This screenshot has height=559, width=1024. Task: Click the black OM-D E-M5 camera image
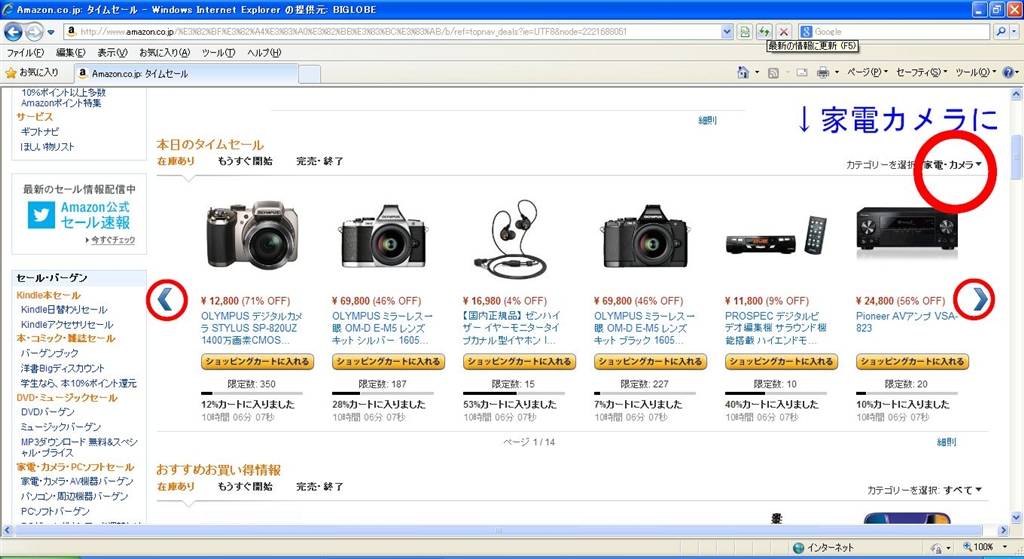[645, 236]
